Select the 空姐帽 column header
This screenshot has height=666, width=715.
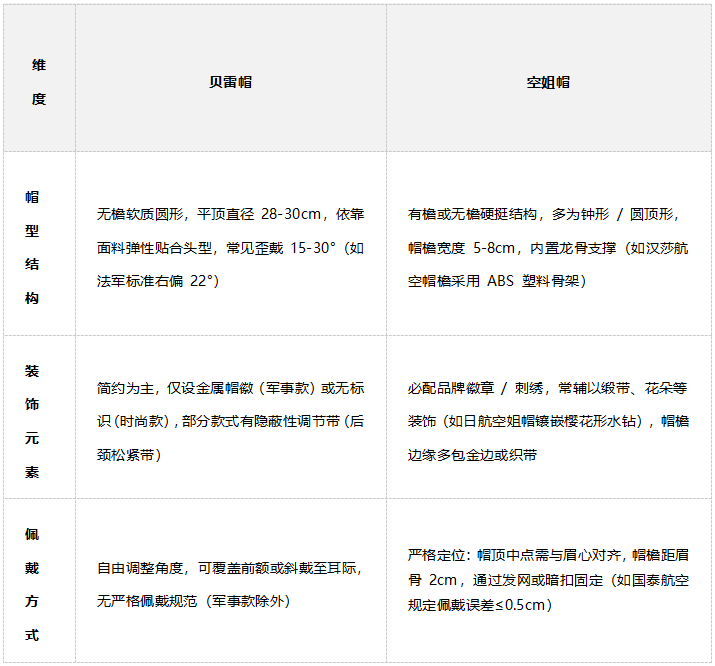pyautogui.click(x=548, y=82)
